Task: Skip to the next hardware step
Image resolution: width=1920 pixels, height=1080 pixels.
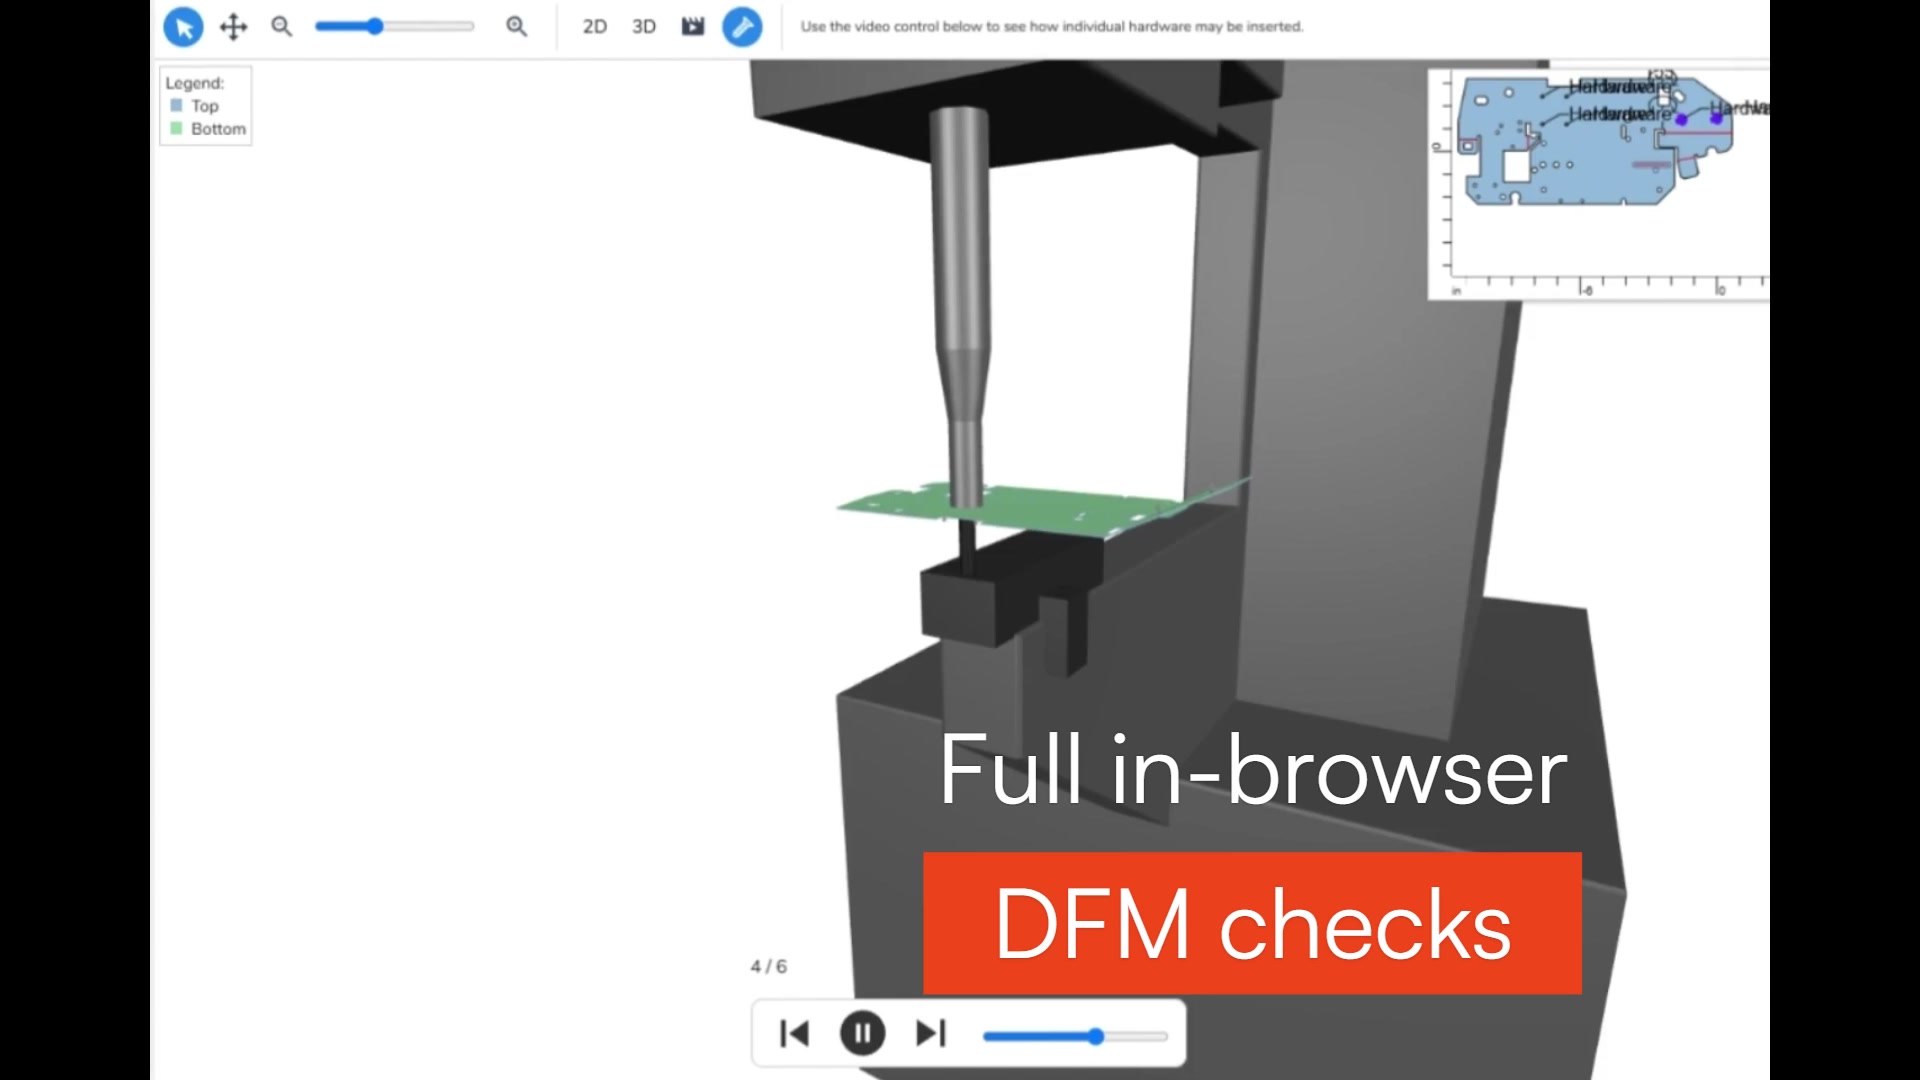Action: [x=931, y=1033]
